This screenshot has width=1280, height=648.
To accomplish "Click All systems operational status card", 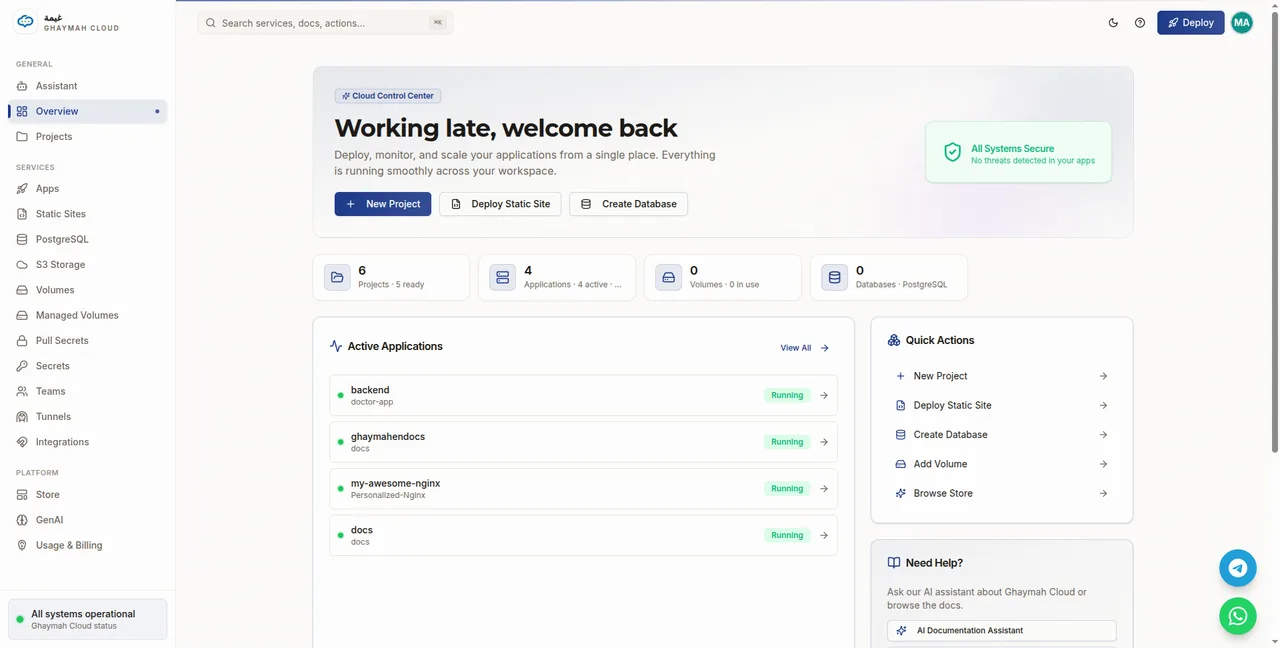I will coord(87,619).
